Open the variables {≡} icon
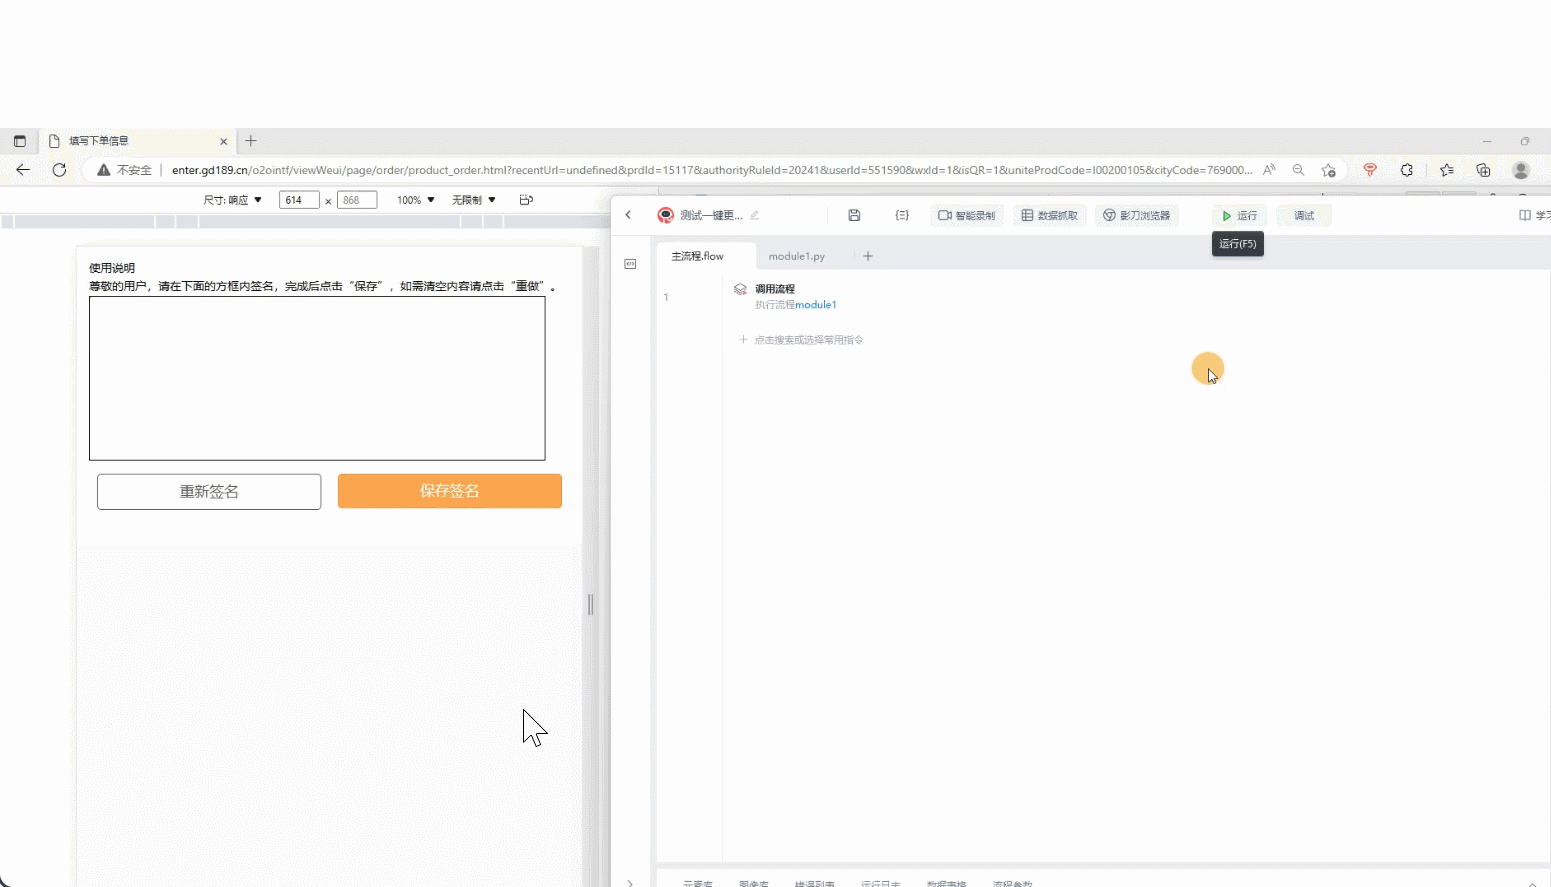Image resolution: width=1551 pixels, height=887 pixels. coord(902,215)
